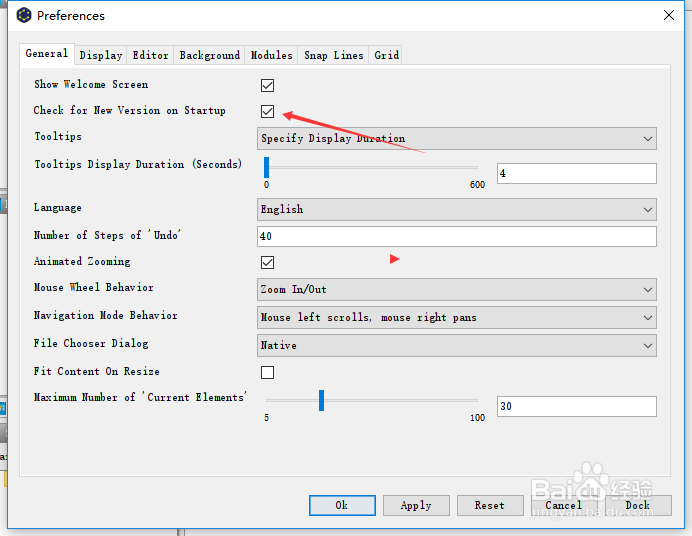Close the Preferences dialog
The image size is (692, 536).
[x=669, y=15]
